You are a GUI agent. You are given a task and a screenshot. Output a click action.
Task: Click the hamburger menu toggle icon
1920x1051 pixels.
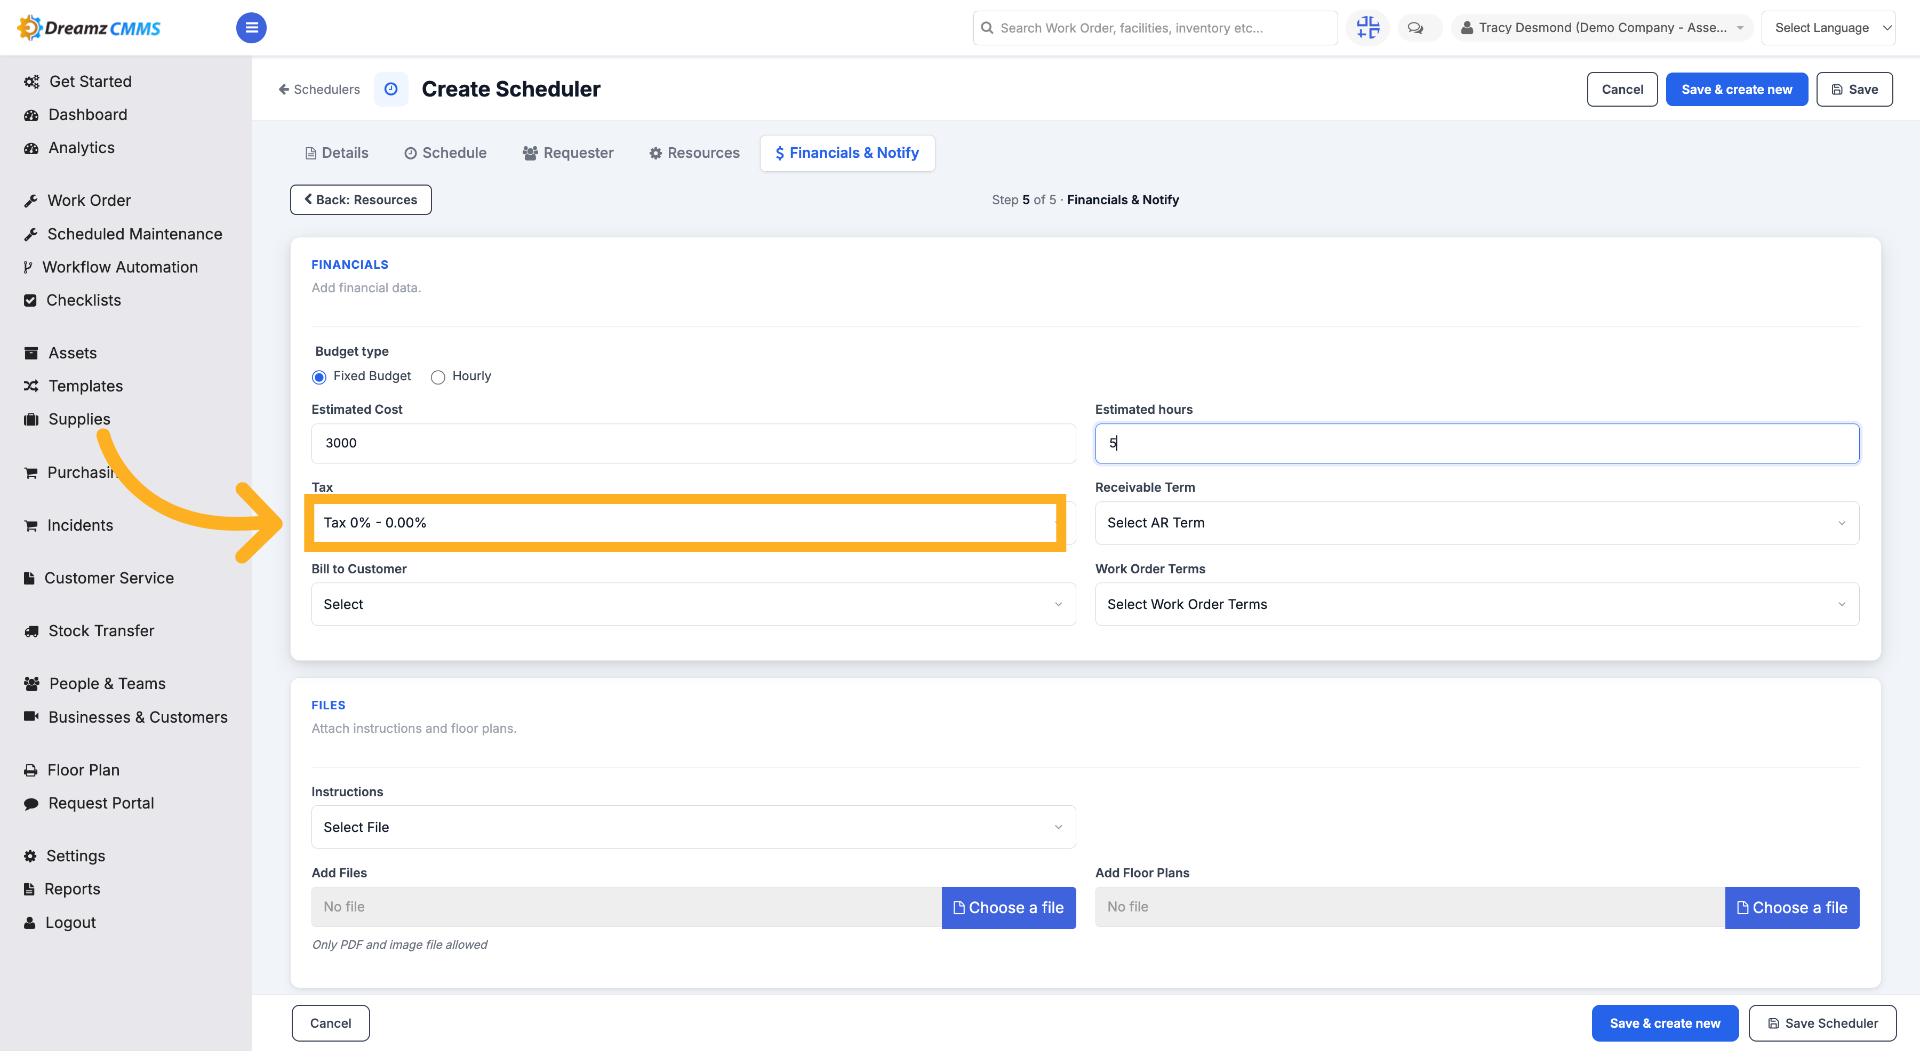coord(251,28)
